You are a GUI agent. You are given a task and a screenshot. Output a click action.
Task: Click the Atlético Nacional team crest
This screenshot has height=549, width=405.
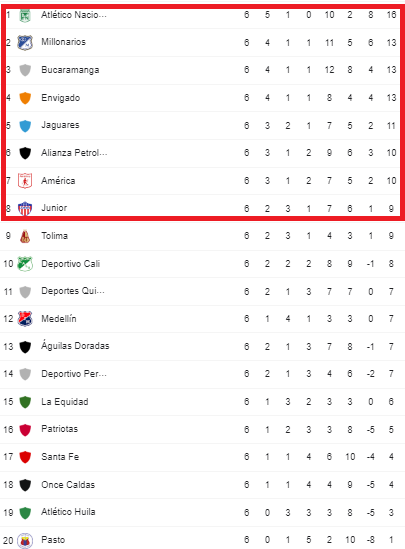[25, 15]
